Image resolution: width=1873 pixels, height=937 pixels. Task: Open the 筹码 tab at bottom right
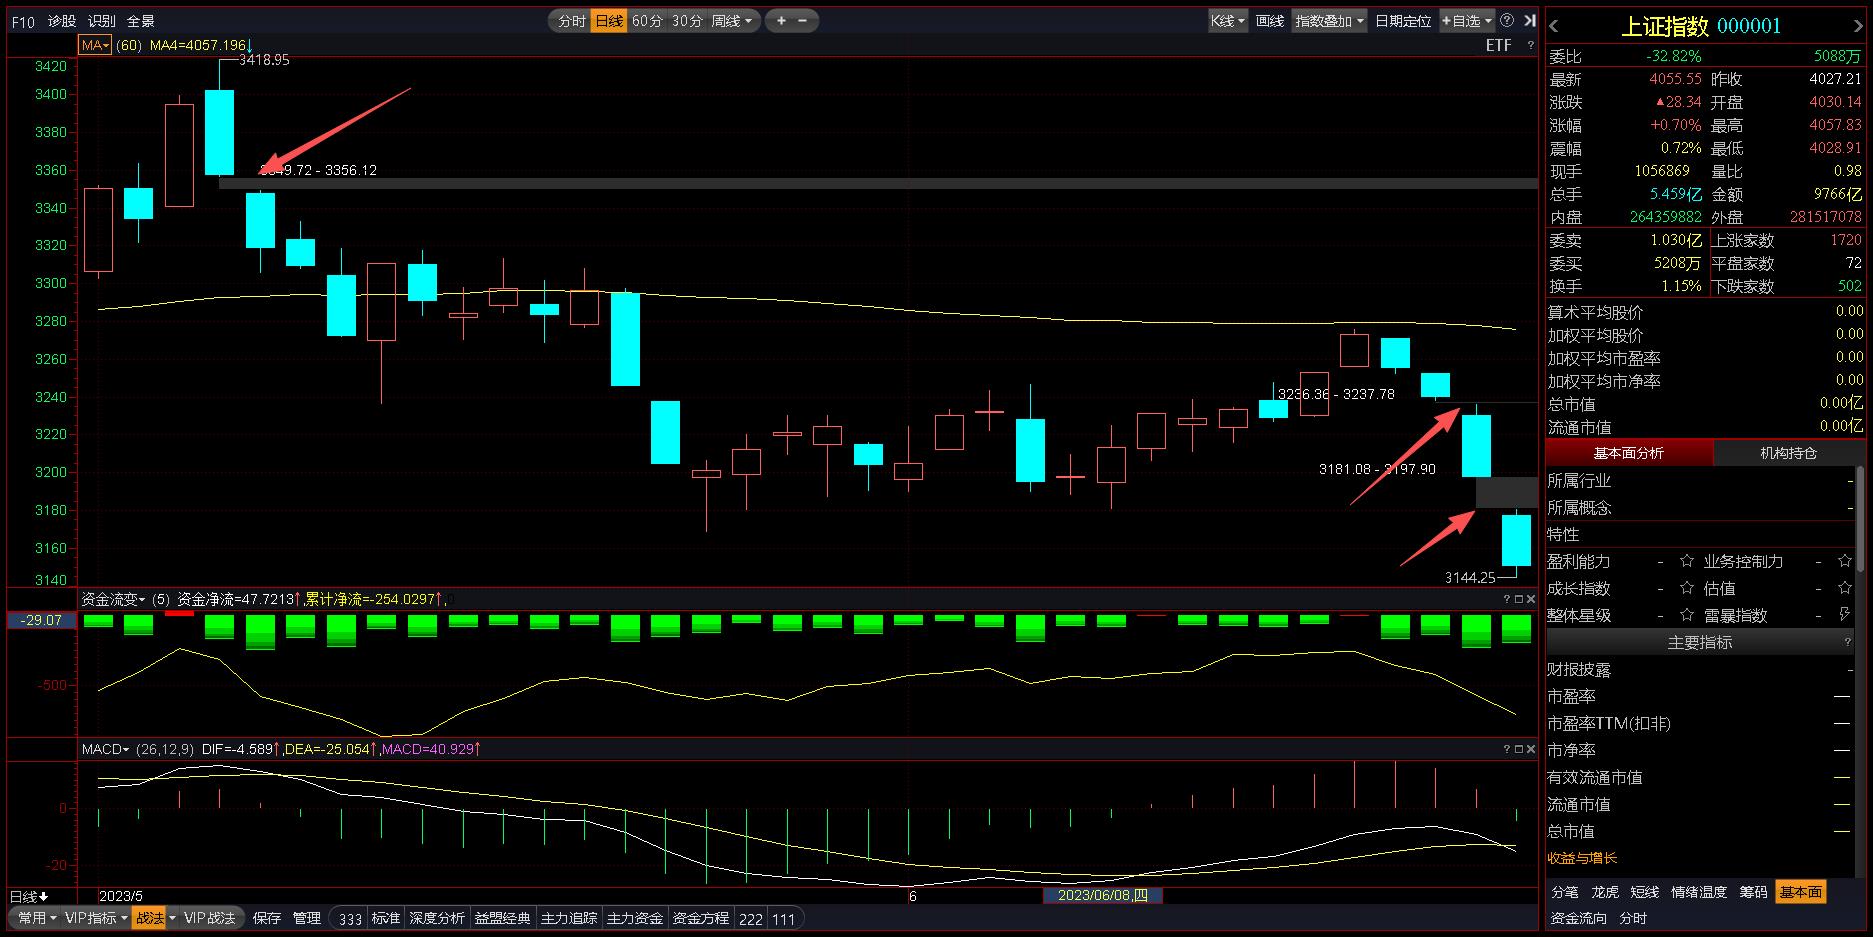(x=1753, y=892)
